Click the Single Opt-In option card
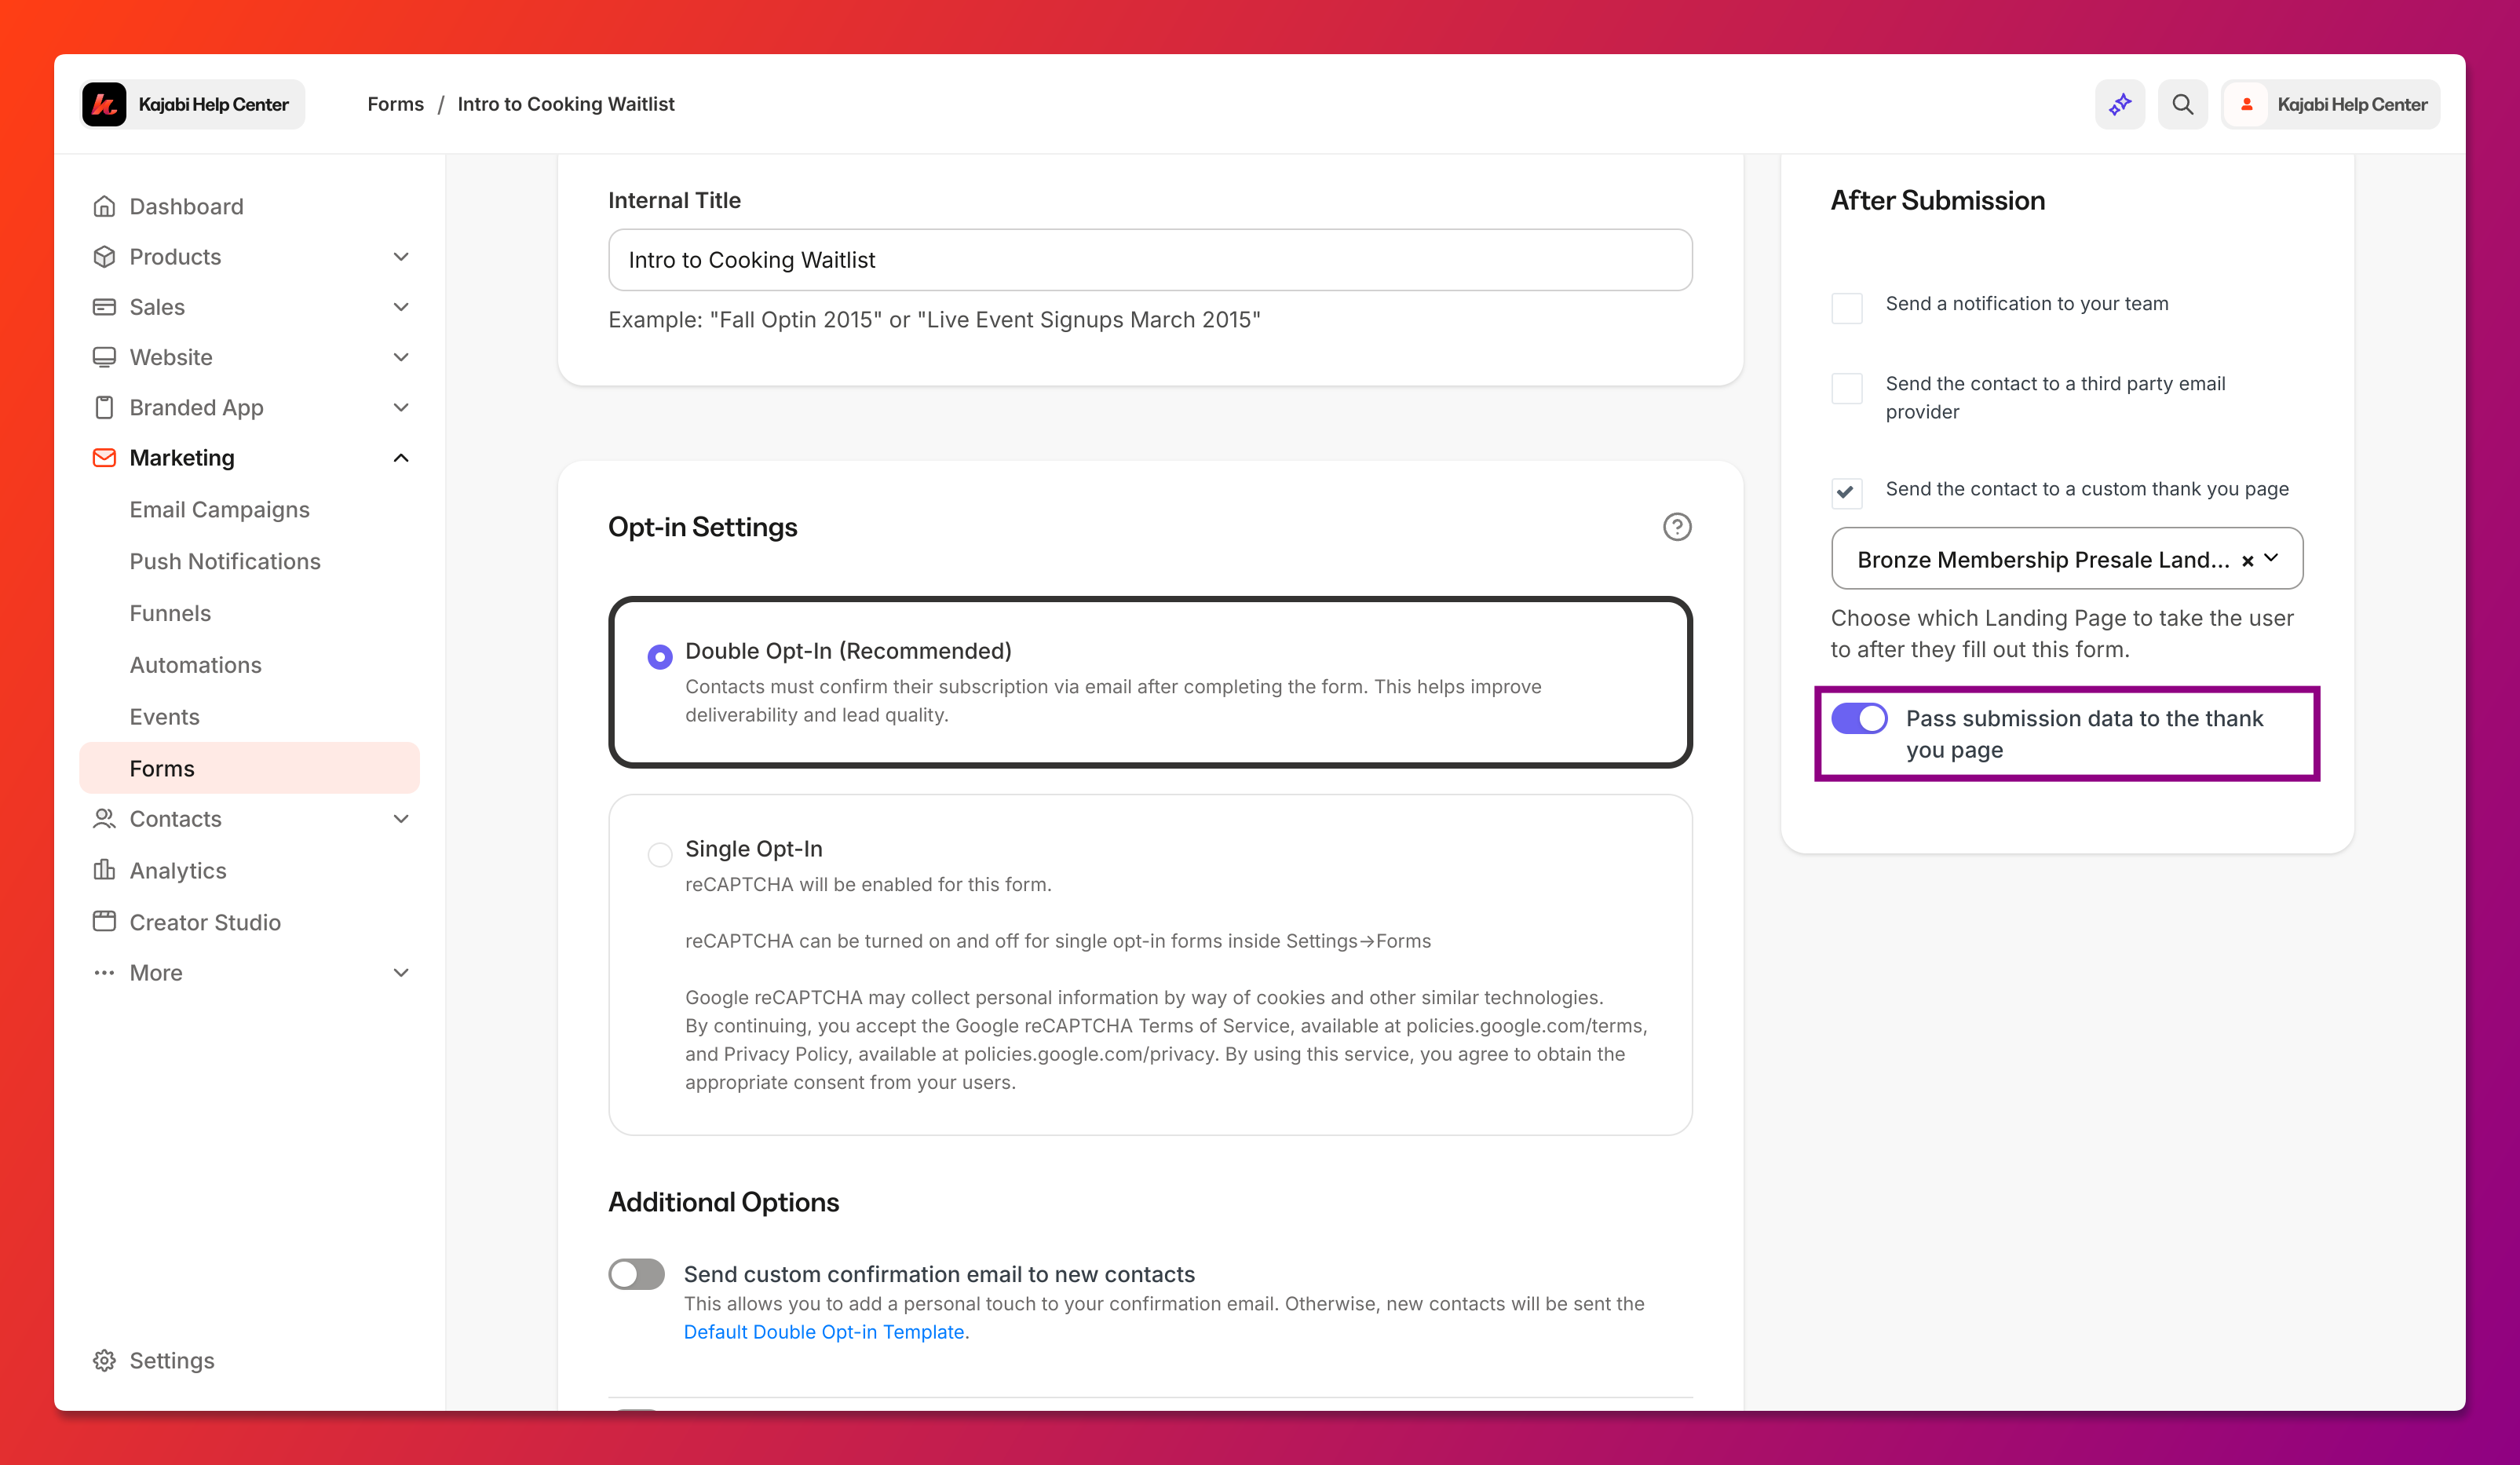The width and height of the screenshot is (2520, 1465). coord(1150,965)
